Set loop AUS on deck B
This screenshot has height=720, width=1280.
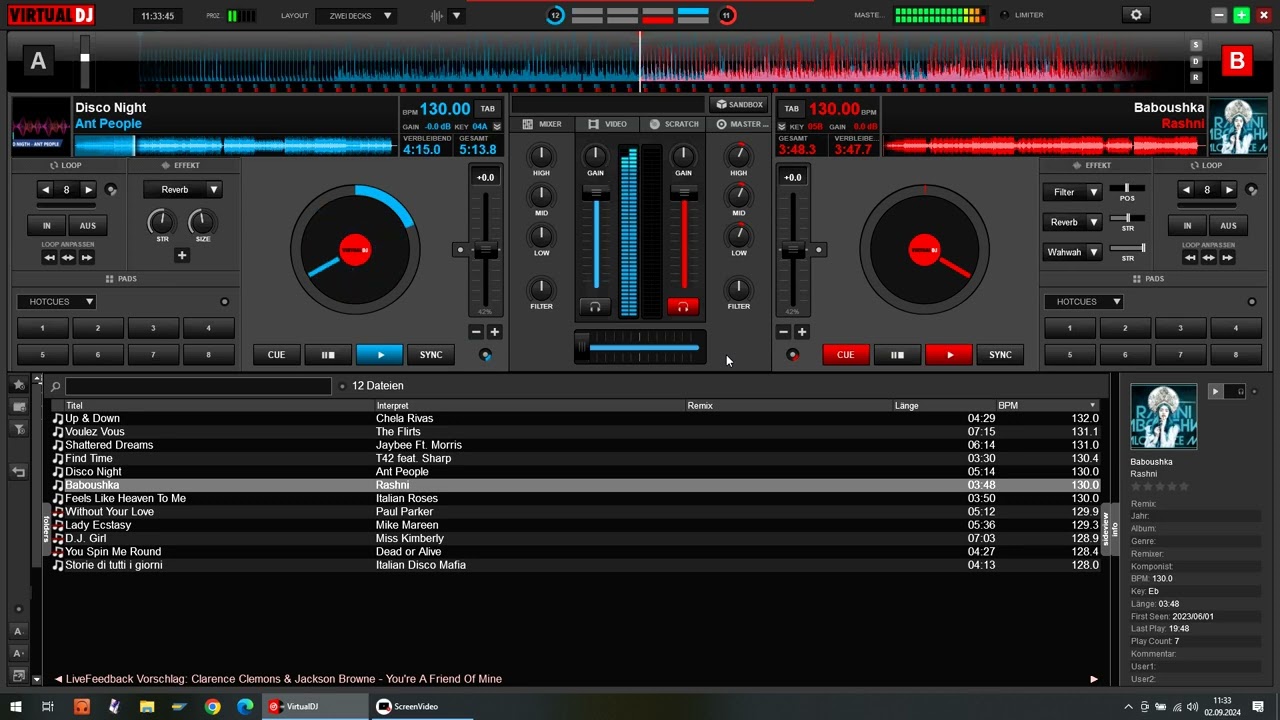pos(1228,226)
